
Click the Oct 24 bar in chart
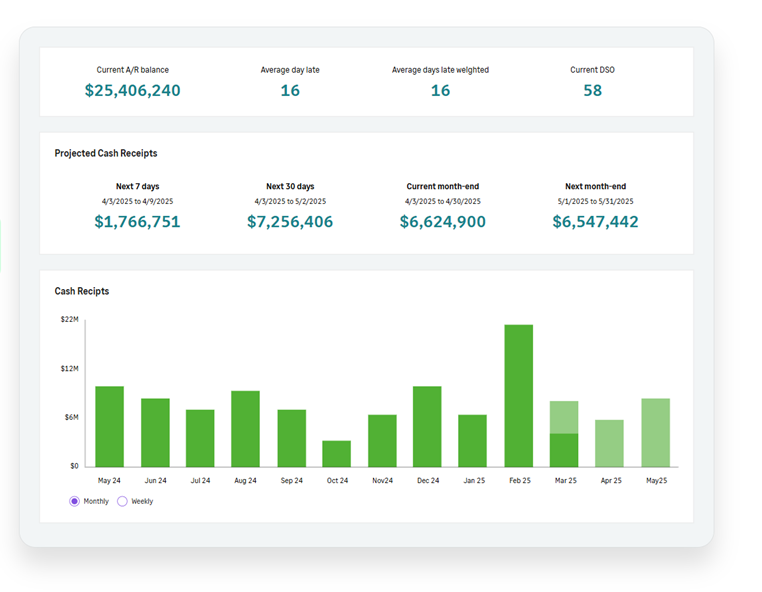coord(337,453)
